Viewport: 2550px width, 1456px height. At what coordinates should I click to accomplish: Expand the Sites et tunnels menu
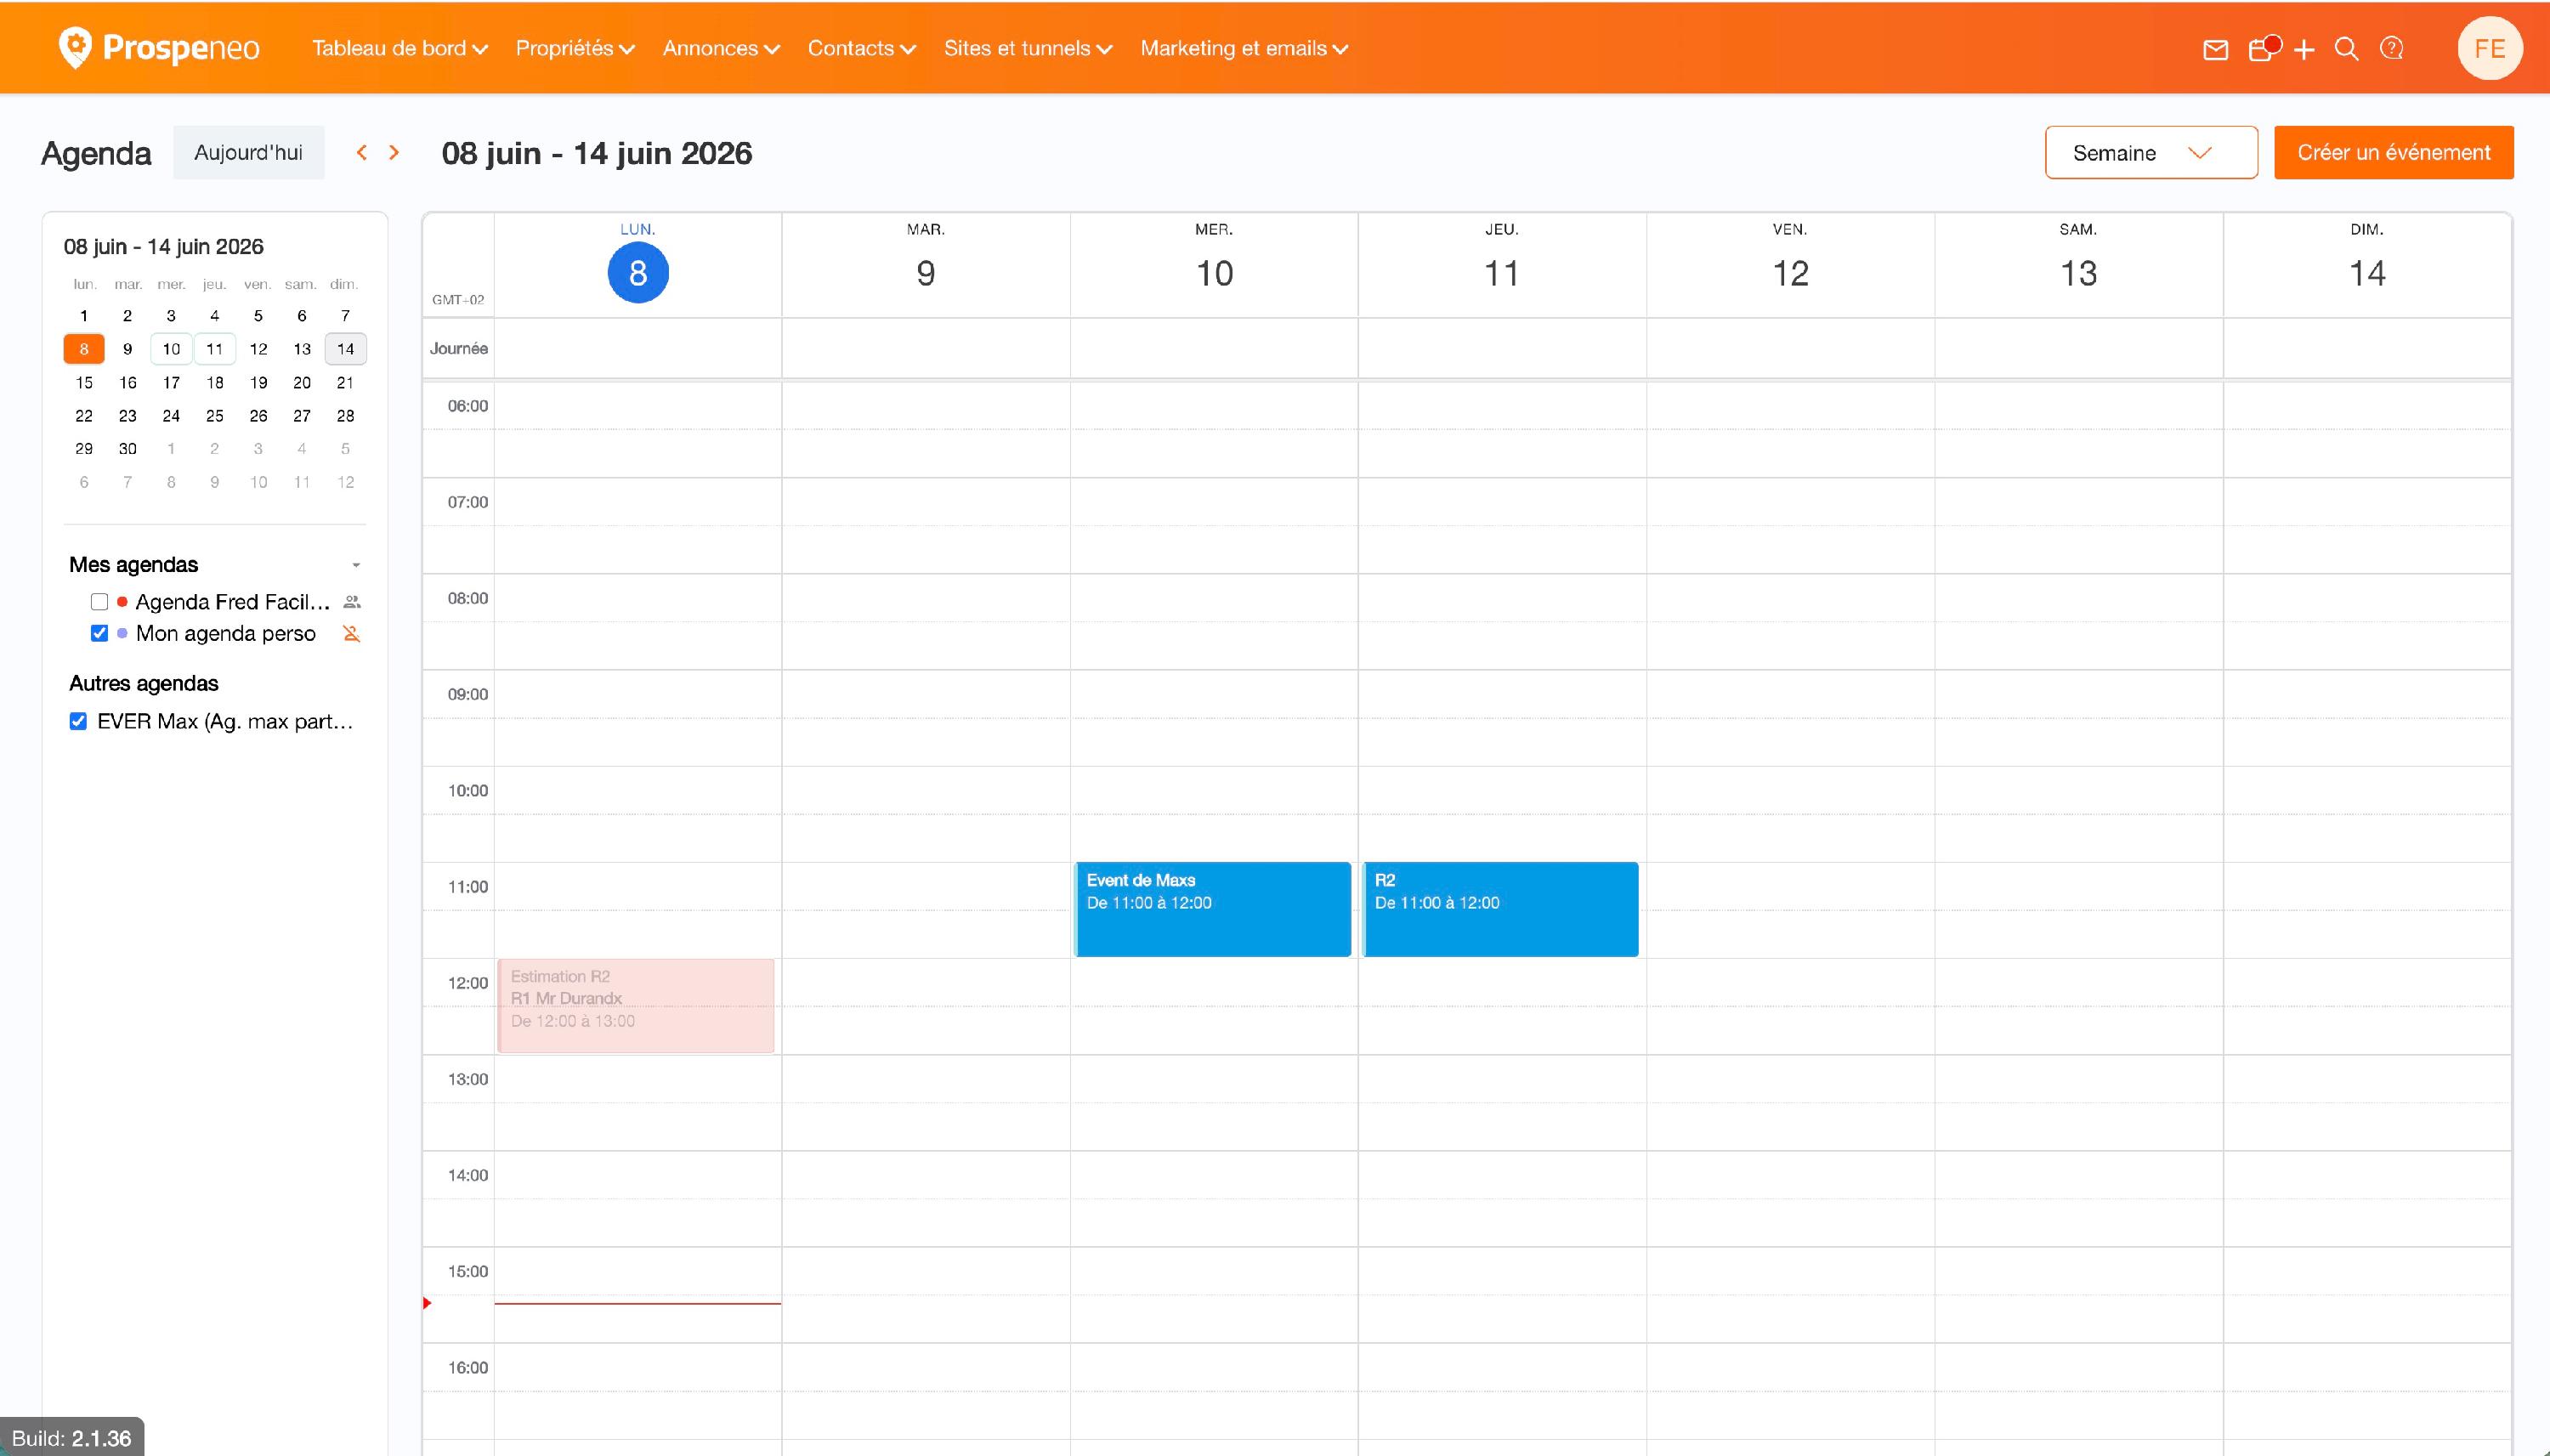click(1028, 48)
